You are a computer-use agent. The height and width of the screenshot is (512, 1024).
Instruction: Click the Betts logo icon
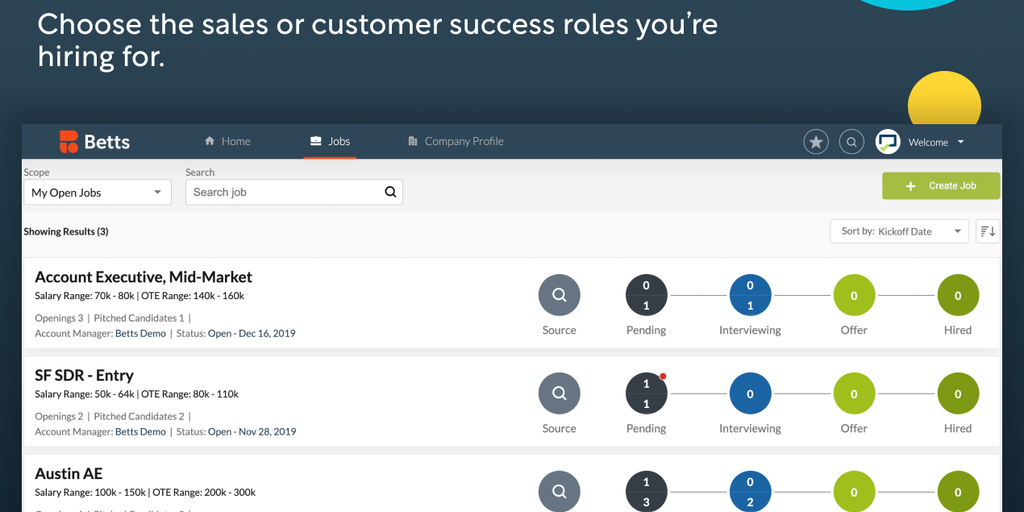[x=68, y=142]
